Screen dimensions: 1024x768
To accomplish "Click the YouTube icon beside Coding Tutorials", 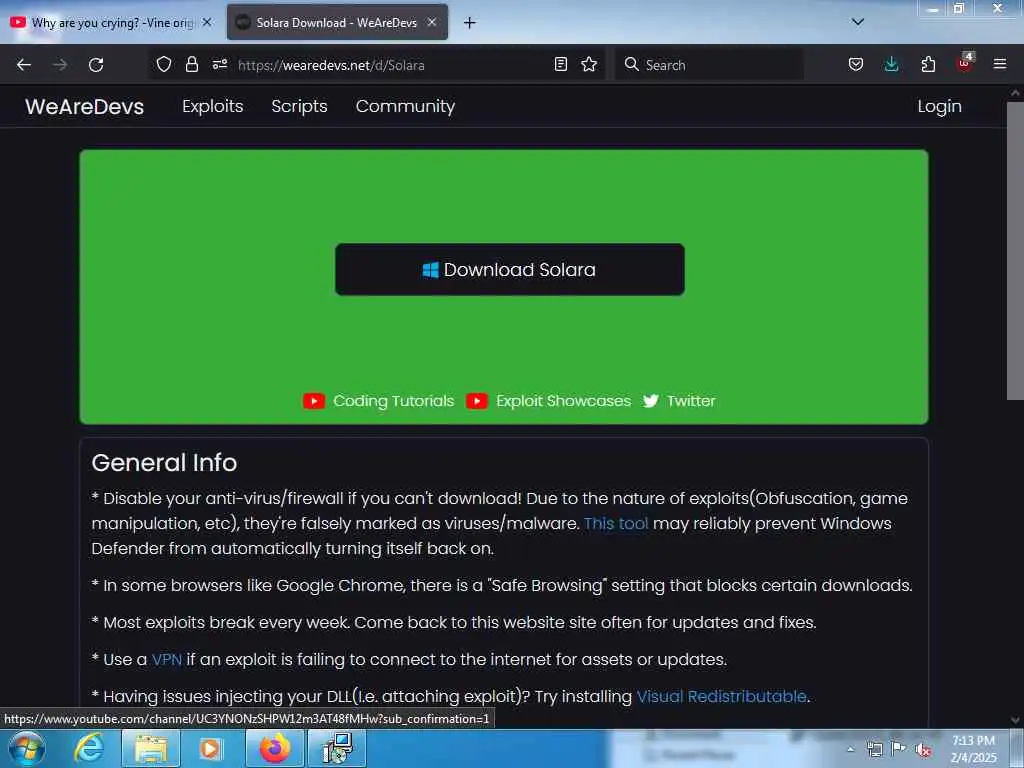I will (313, 401).
